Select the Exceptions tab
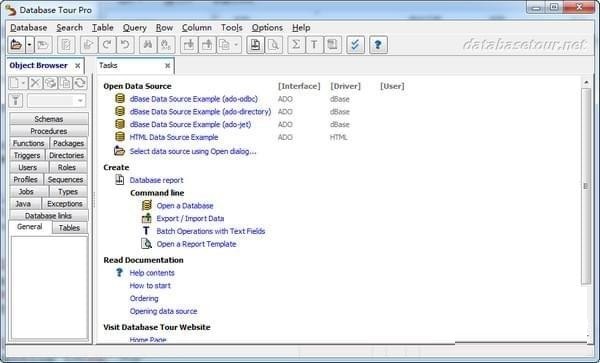Screen dimensions: 600x363 65,204
